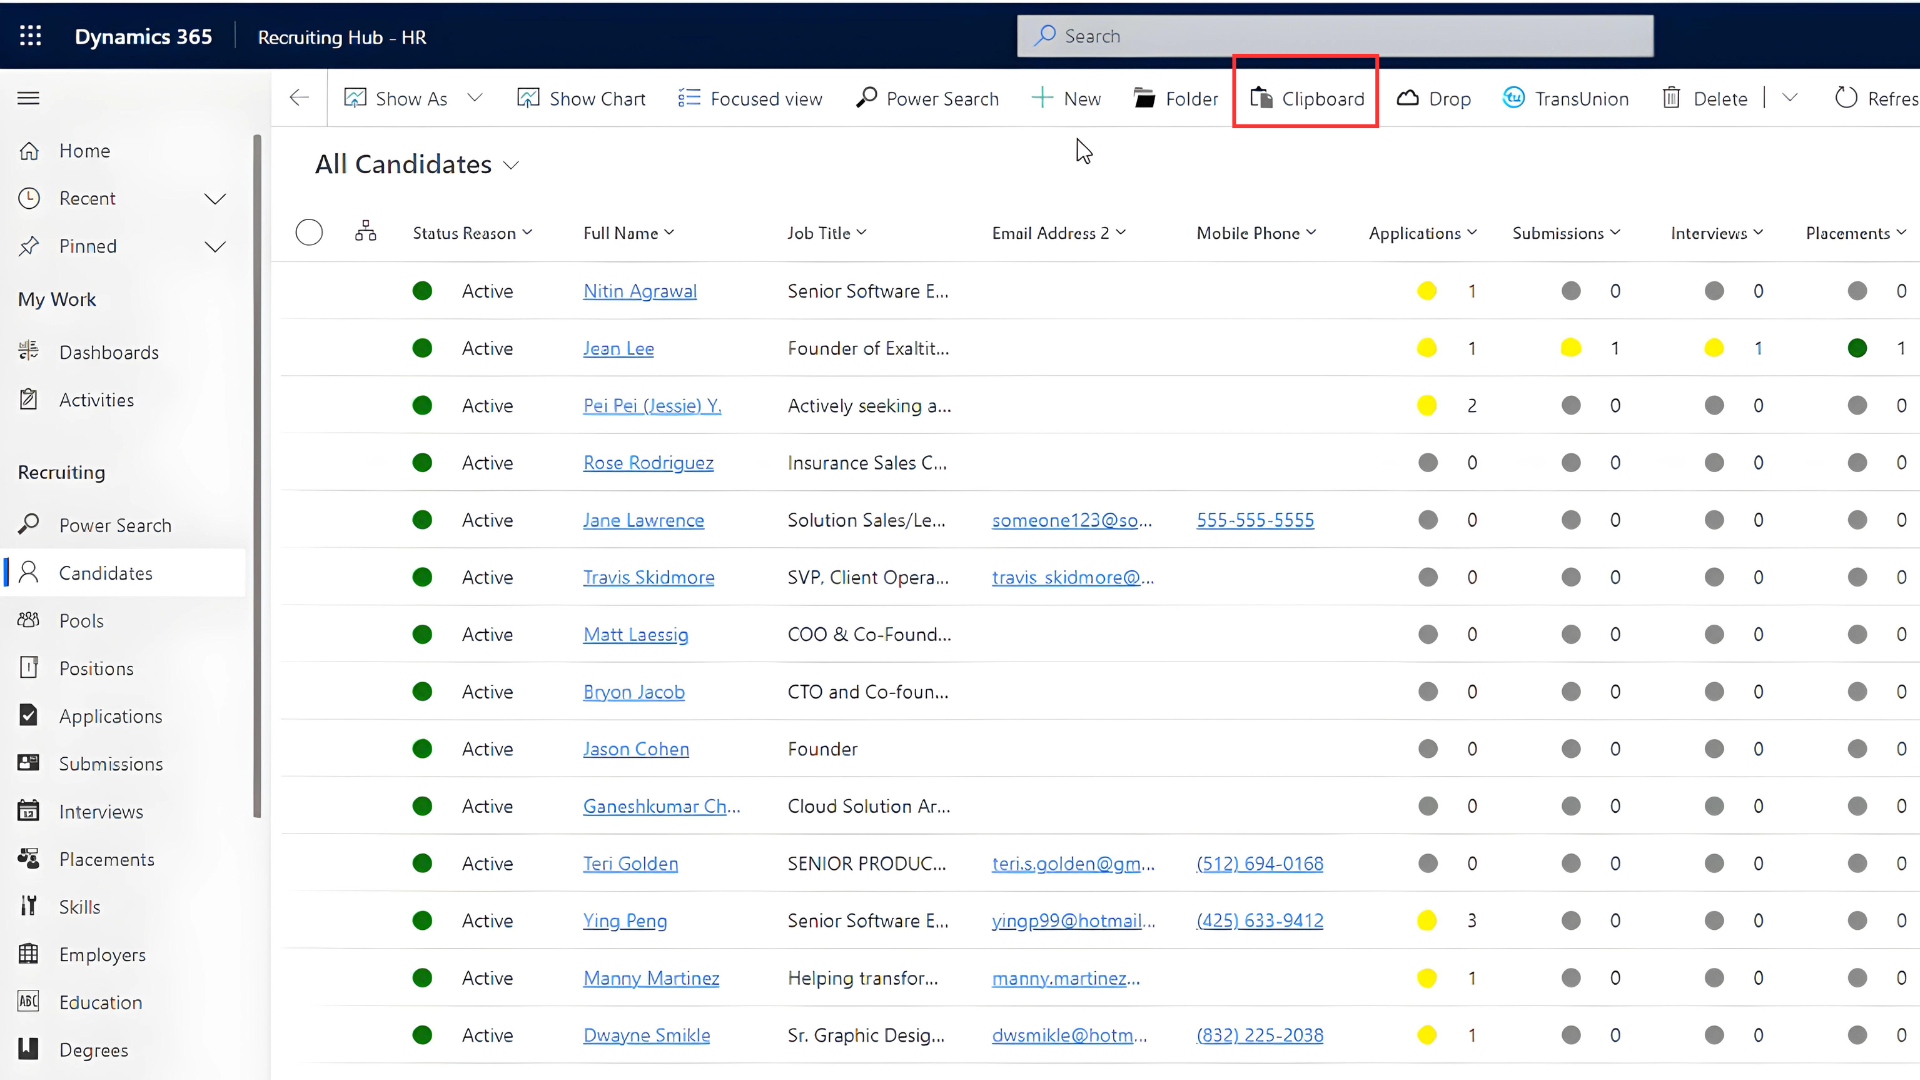Open the Dynamics 365 app launcher waffle icon
The width and height of the screenshot is (1920, 1080).
(31, 36)
